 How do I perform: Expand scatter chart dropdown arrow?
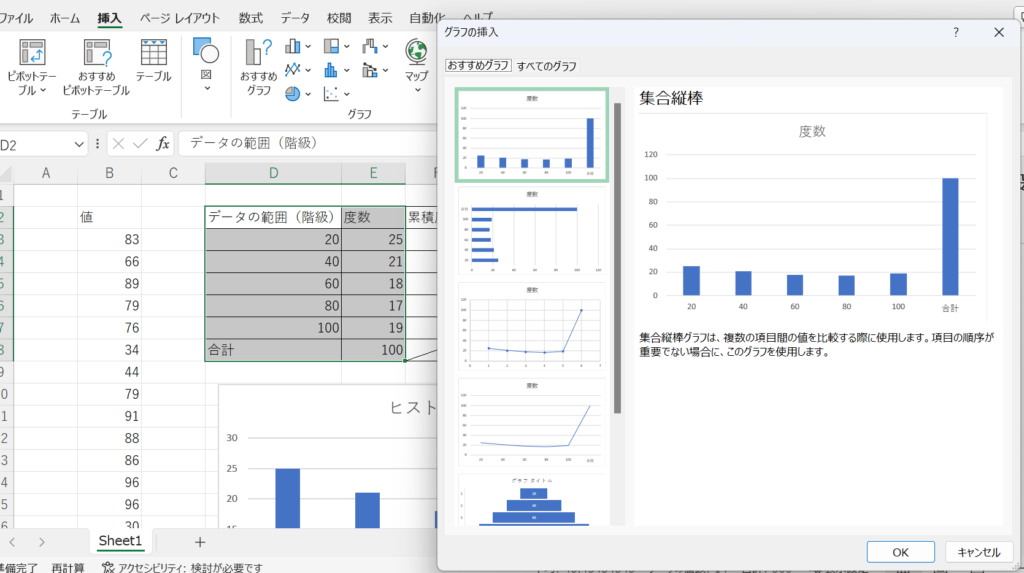347,94
